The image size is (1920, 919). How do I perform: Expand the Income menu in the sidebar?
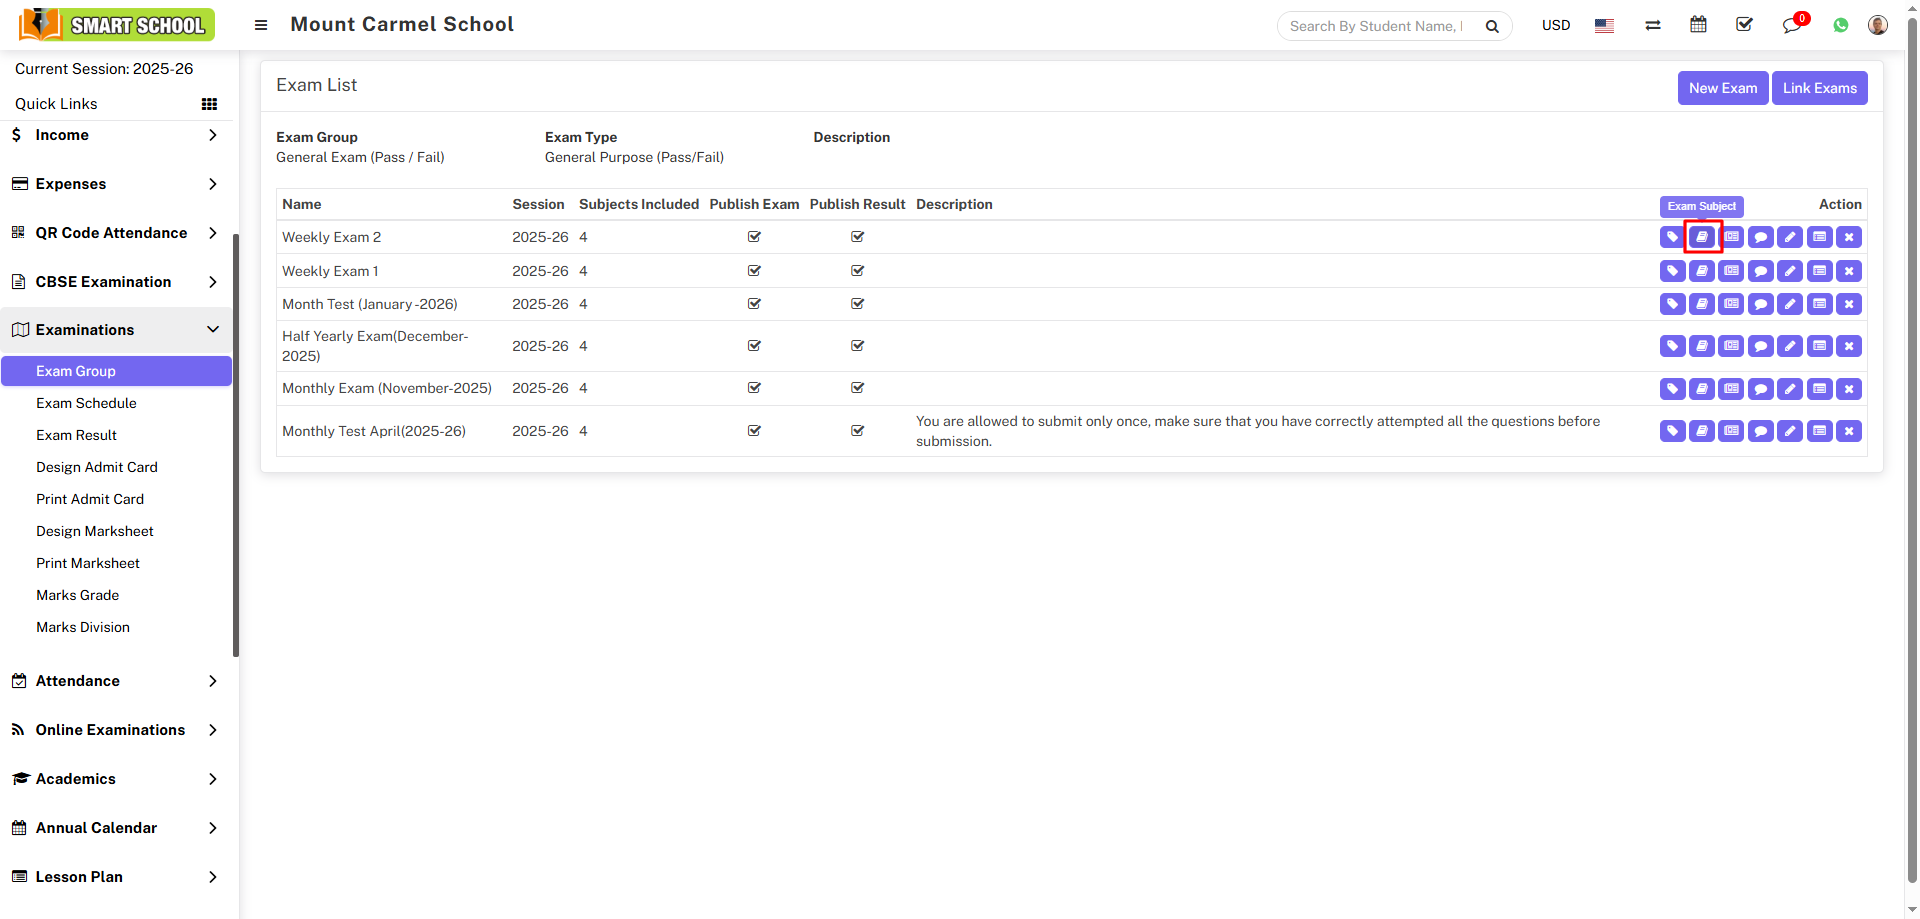[x=117, y=135]
